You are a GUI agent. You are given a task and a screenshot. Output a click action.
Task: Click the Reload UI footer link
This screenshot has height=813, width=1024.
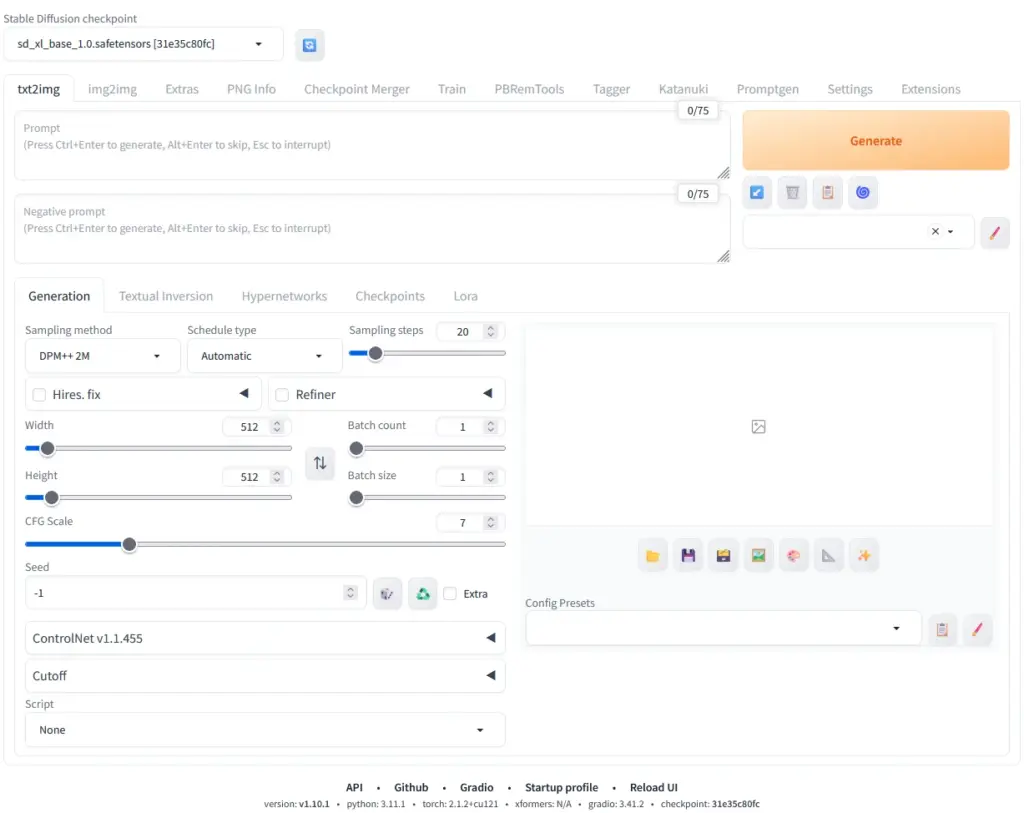point(653,787)
